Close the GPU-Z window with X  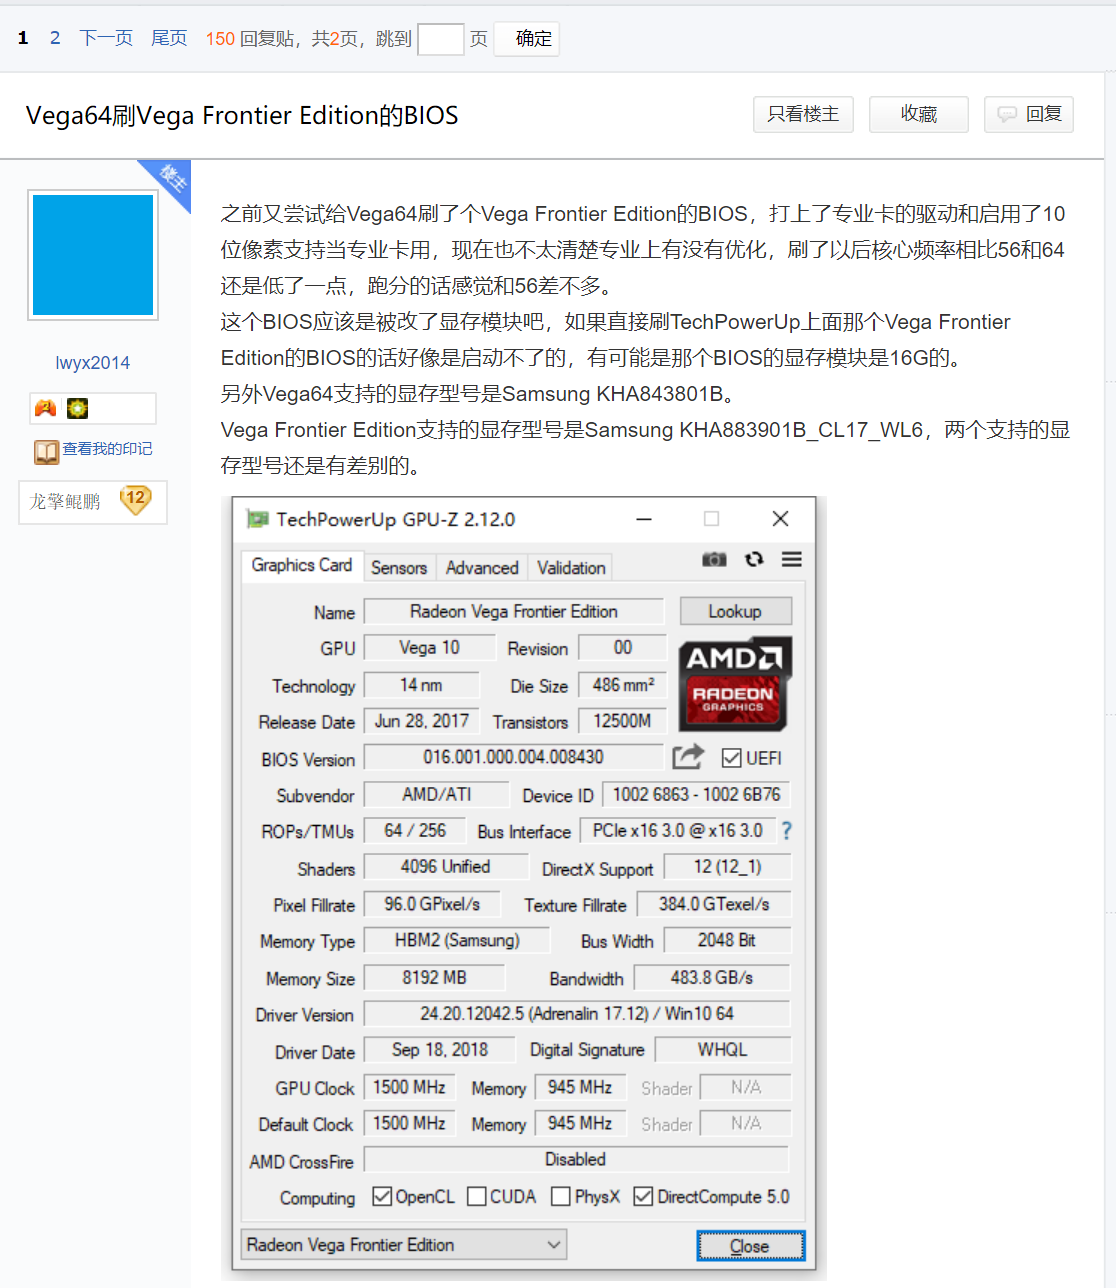pyautogui.click(x=780, y=519)
